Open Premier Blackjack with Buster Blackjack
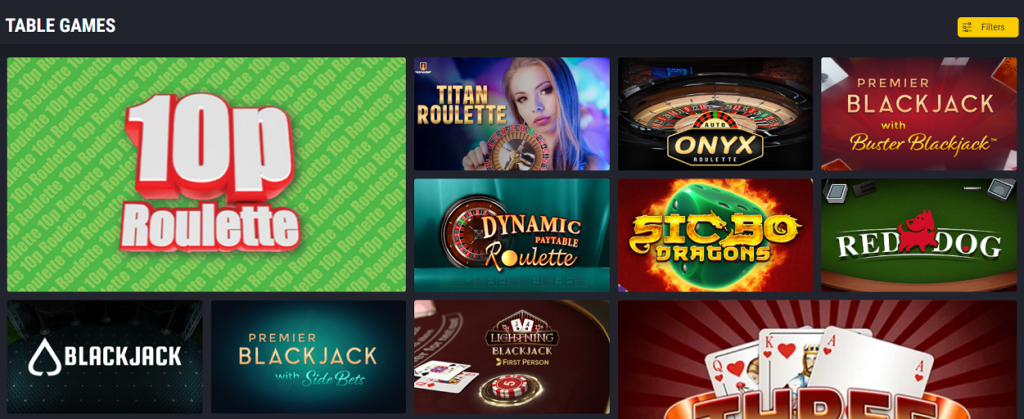 (919, 114)
